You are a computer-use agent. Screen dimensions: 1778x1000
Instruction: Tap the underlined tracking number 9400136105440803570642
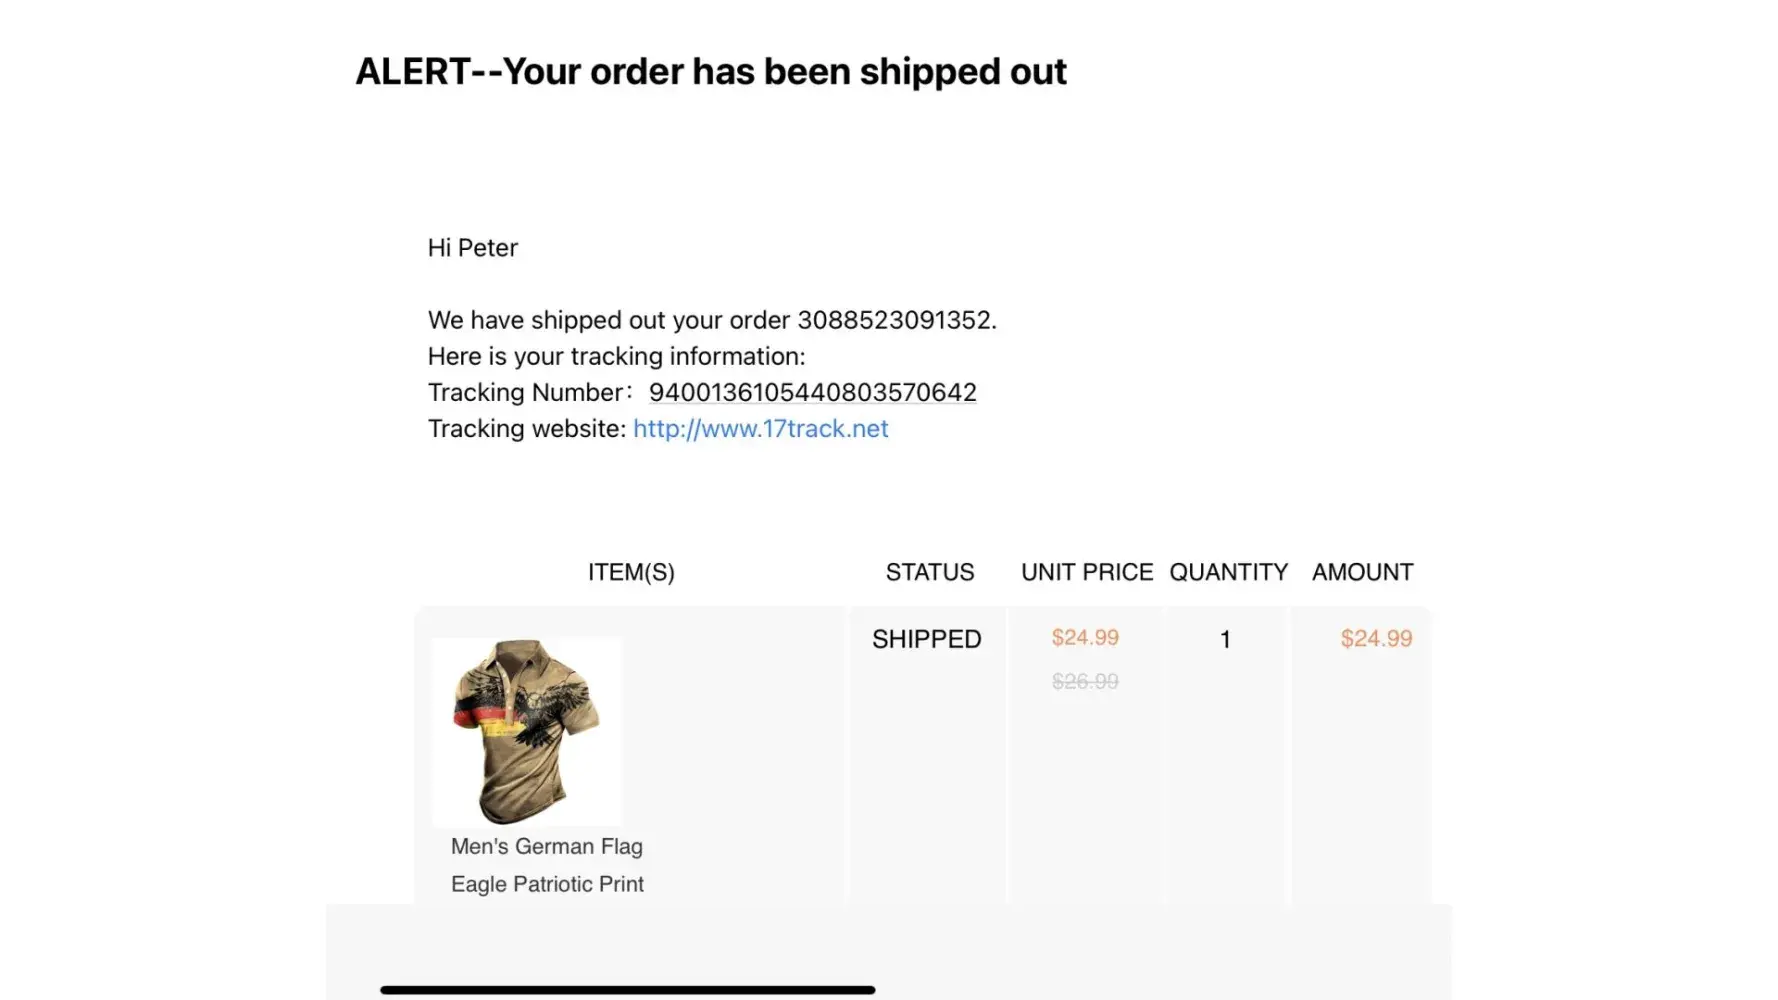tap(812, 393)
